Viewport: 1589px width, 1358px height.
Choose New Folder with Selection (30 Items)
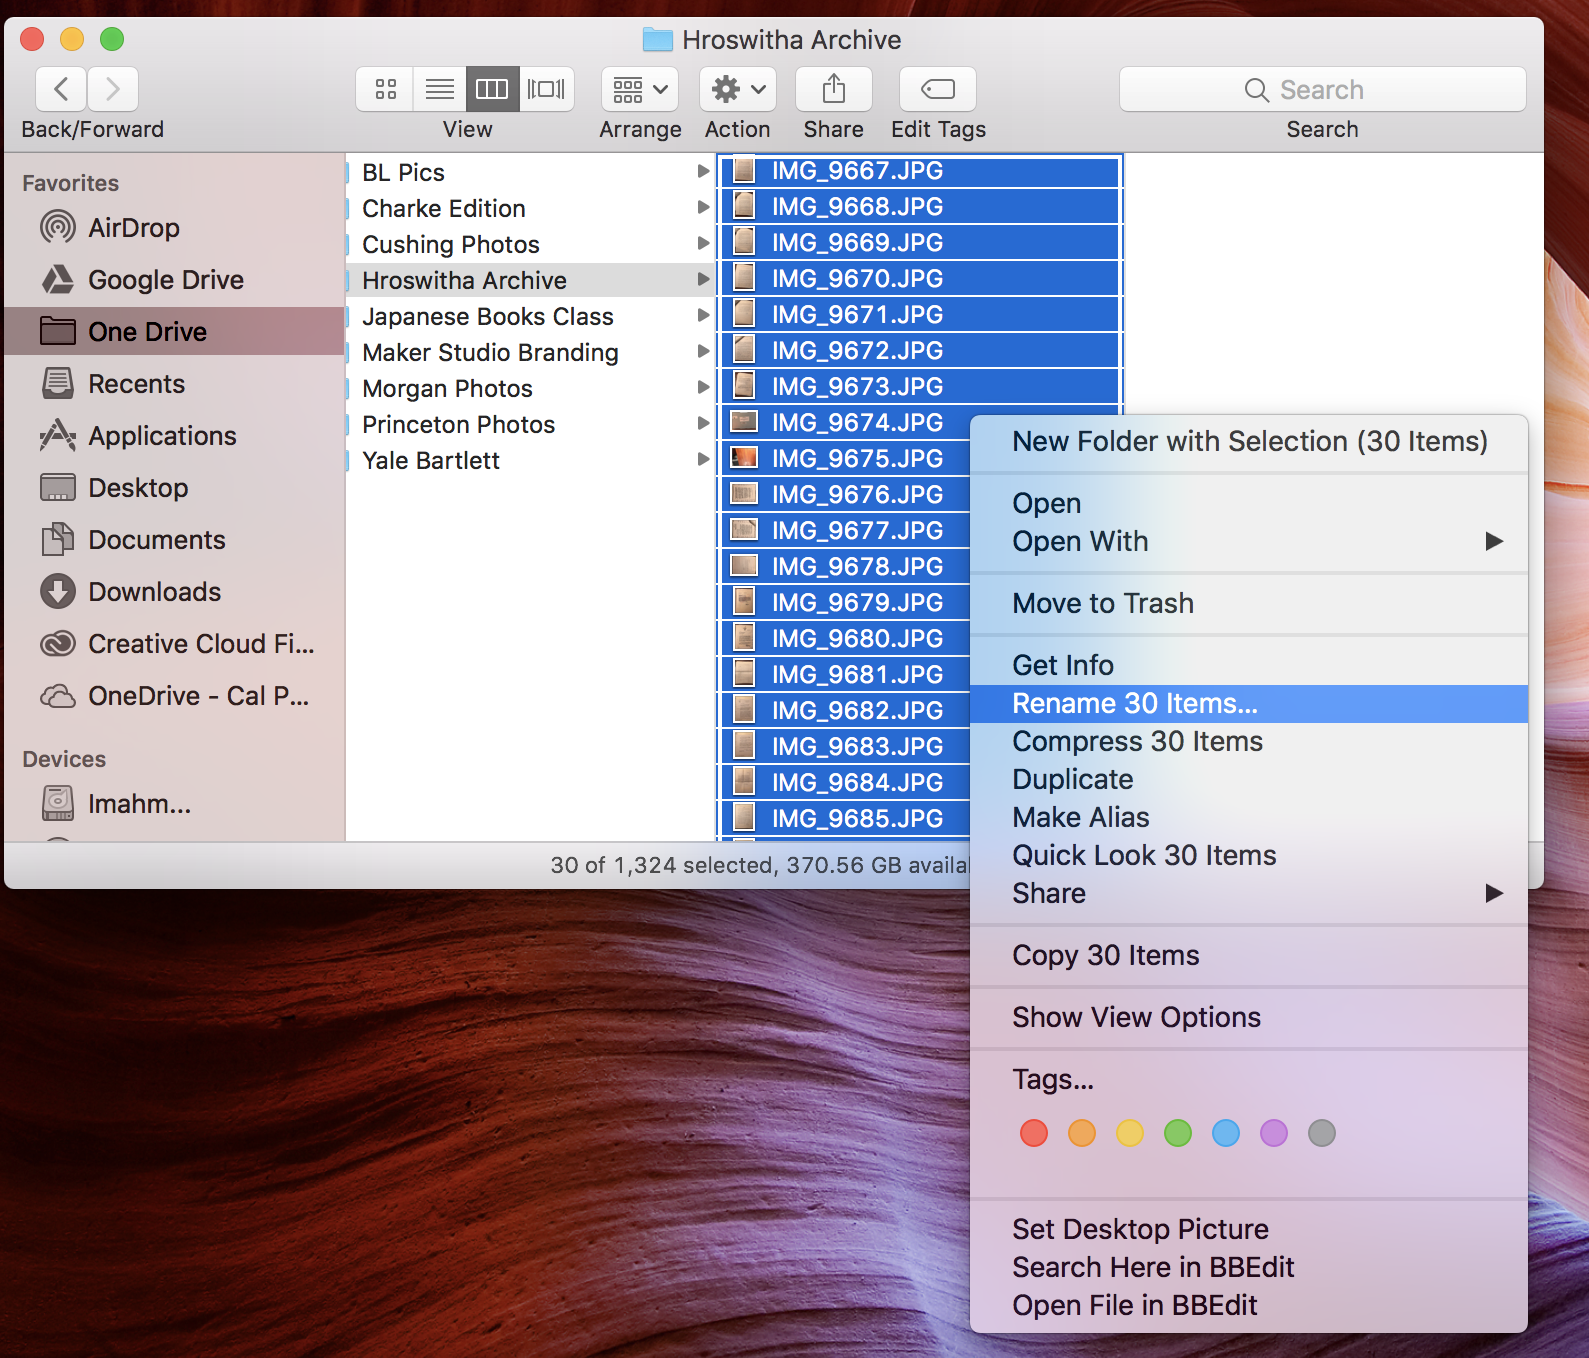click(x=1249, y=441)
